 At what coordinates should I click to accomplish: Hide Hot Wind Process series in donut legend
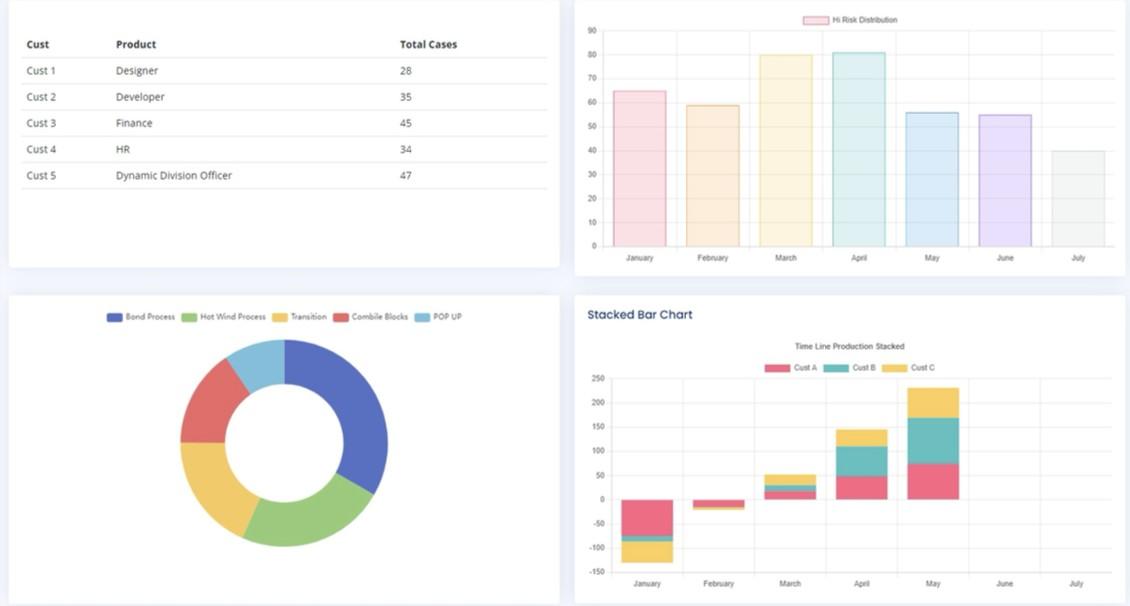tap(224, 317)
